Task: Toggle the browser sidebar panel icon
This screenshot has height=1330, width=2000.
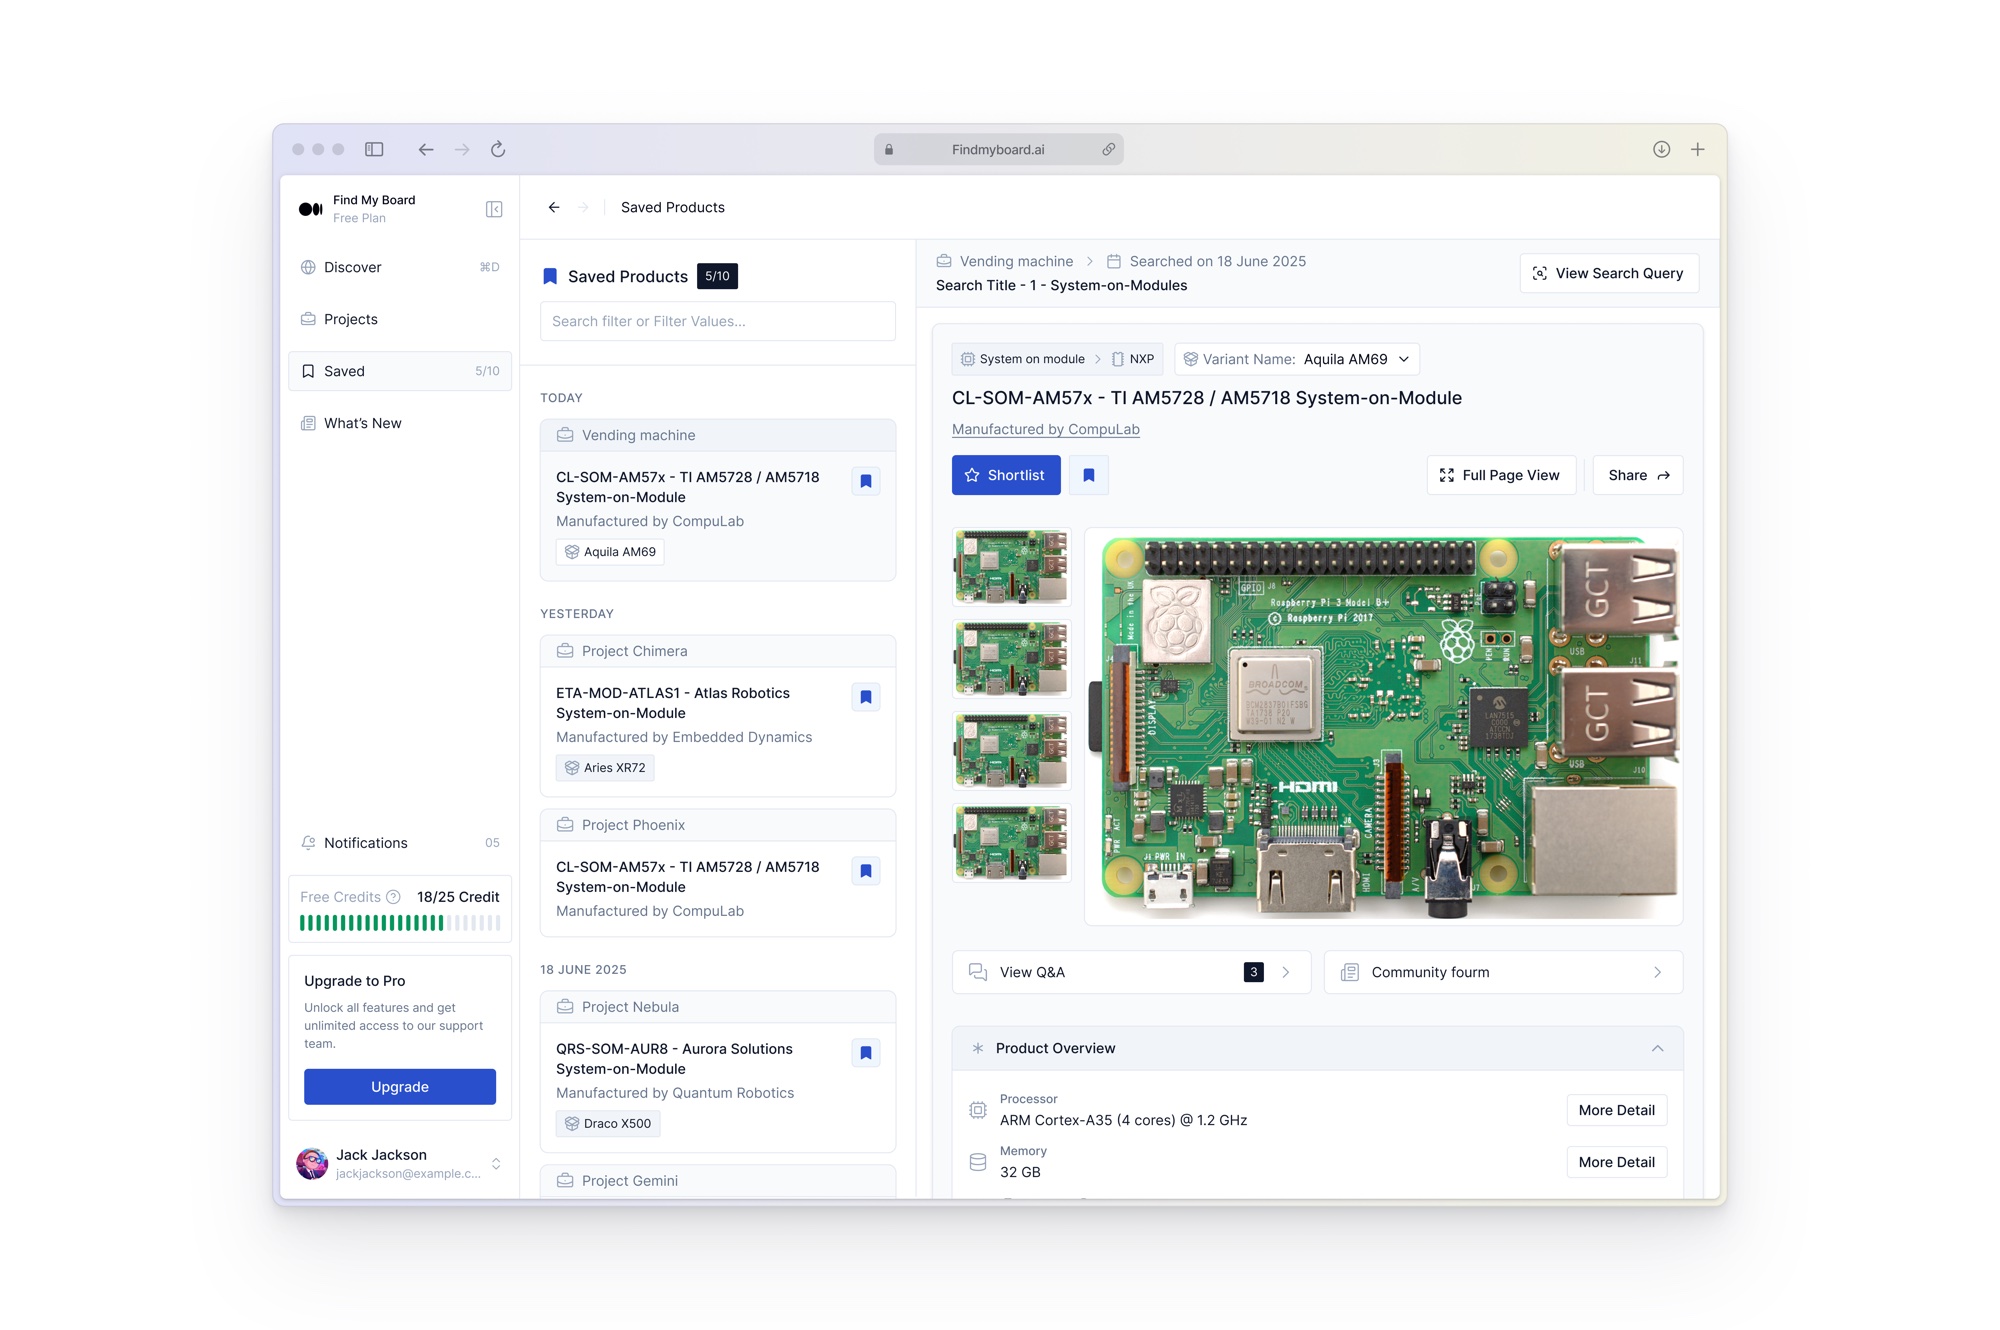Action: coord(374,149)
